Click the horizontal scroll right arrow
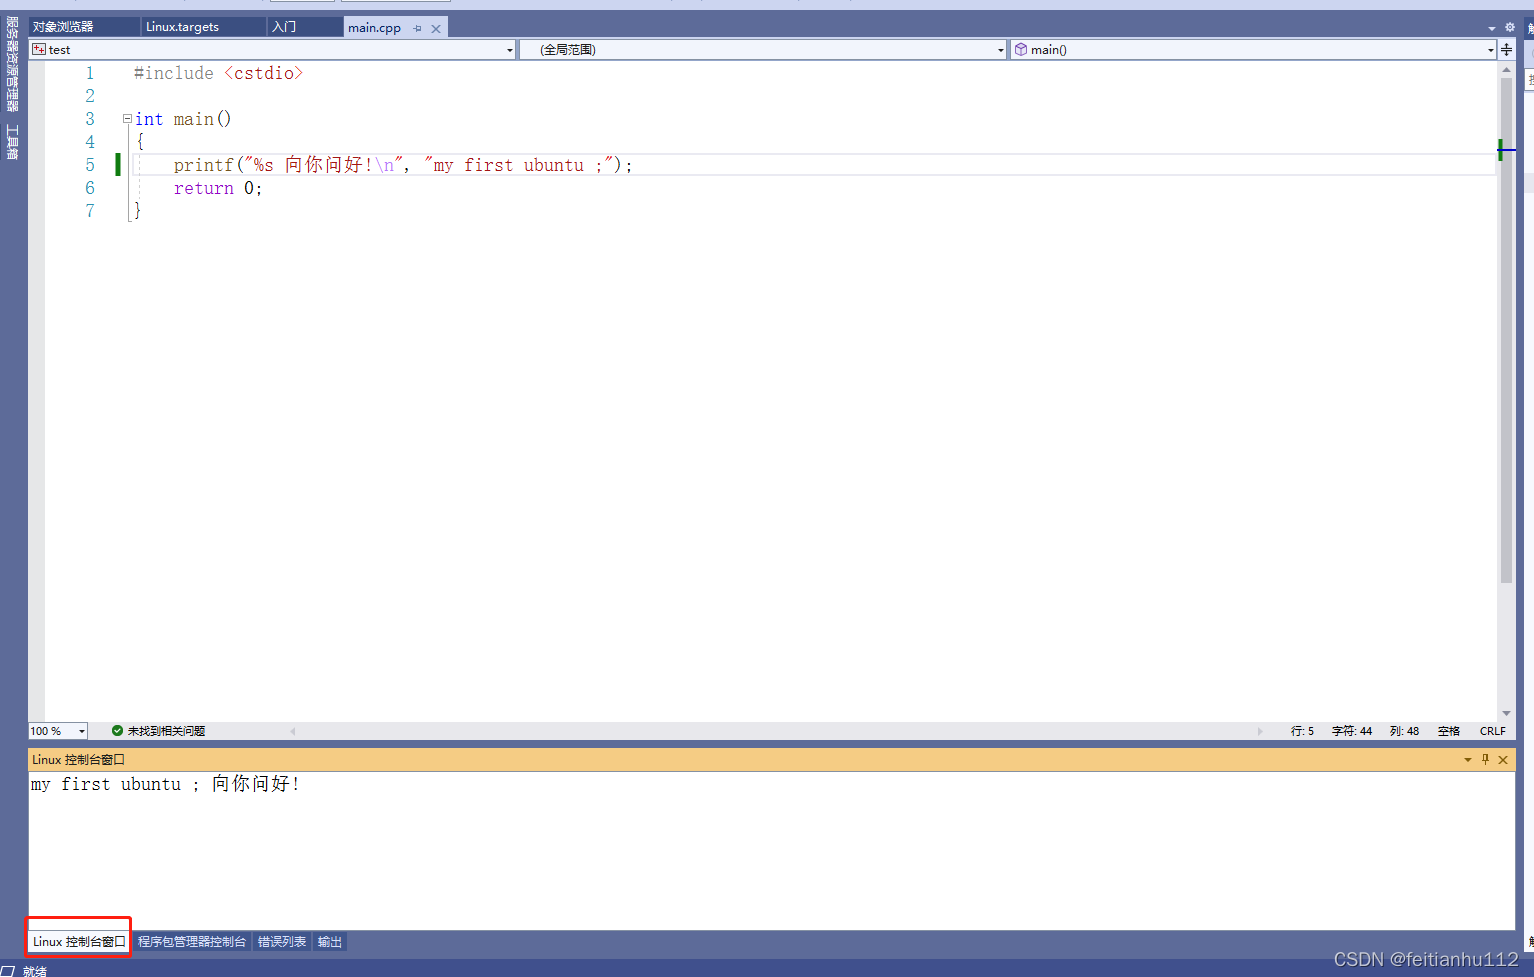 coord(1260,731)
